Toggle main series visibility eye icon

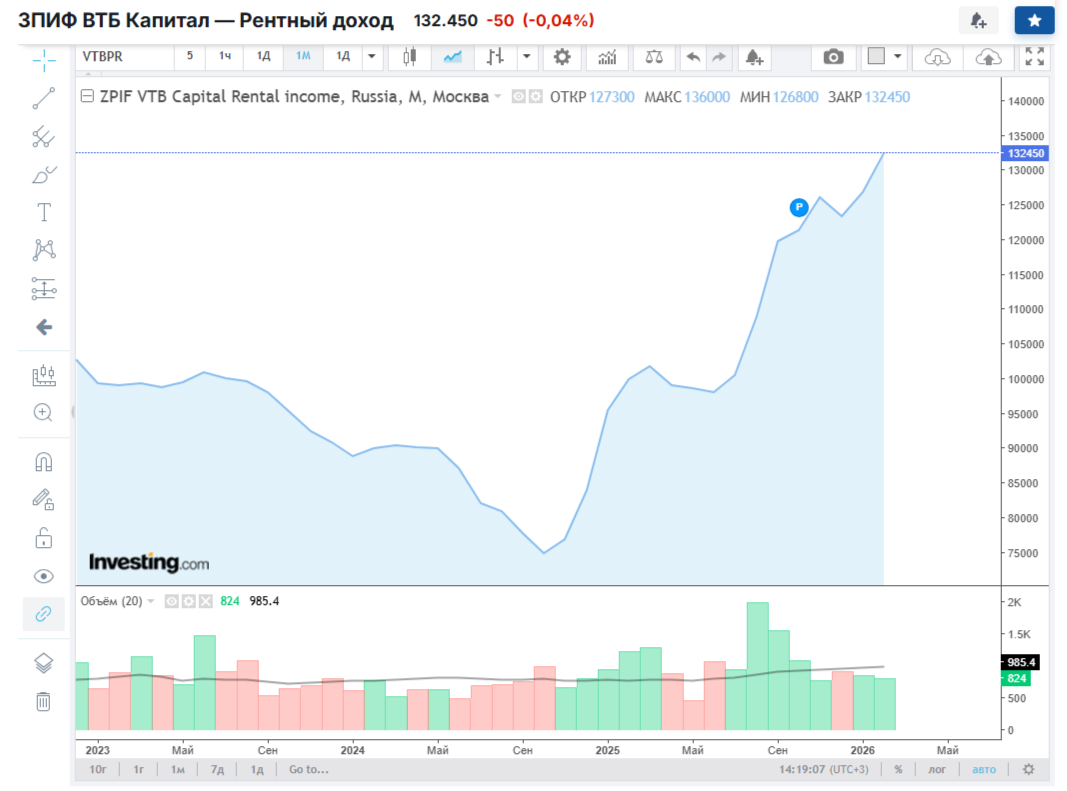(519, 97)
